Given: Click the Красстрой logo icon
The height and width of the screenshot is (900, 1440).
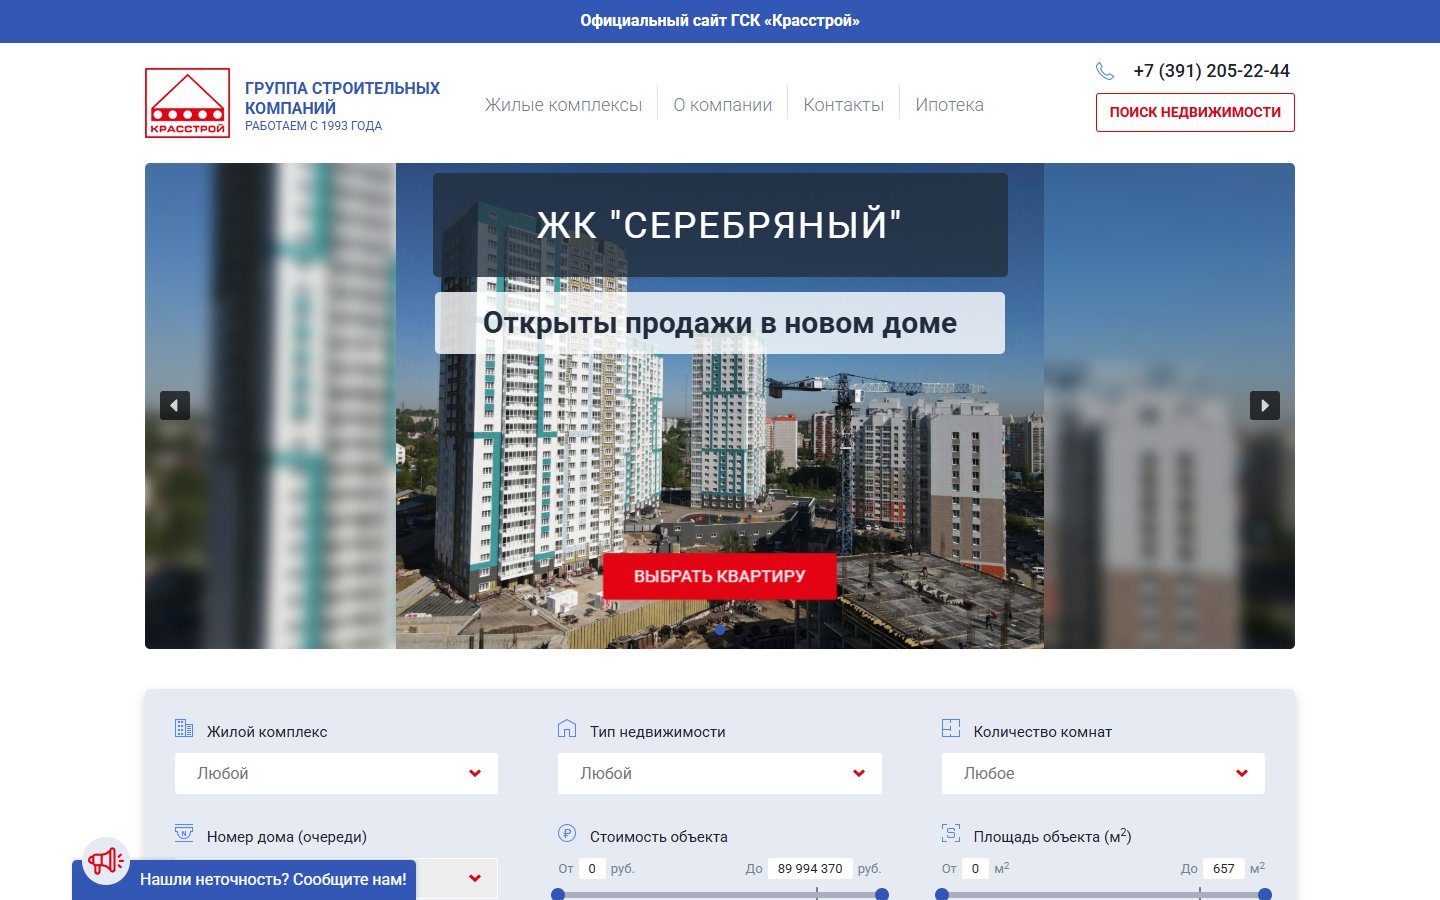Looking at the screenshot, I should pyautogui.click(x=187, y=103).
